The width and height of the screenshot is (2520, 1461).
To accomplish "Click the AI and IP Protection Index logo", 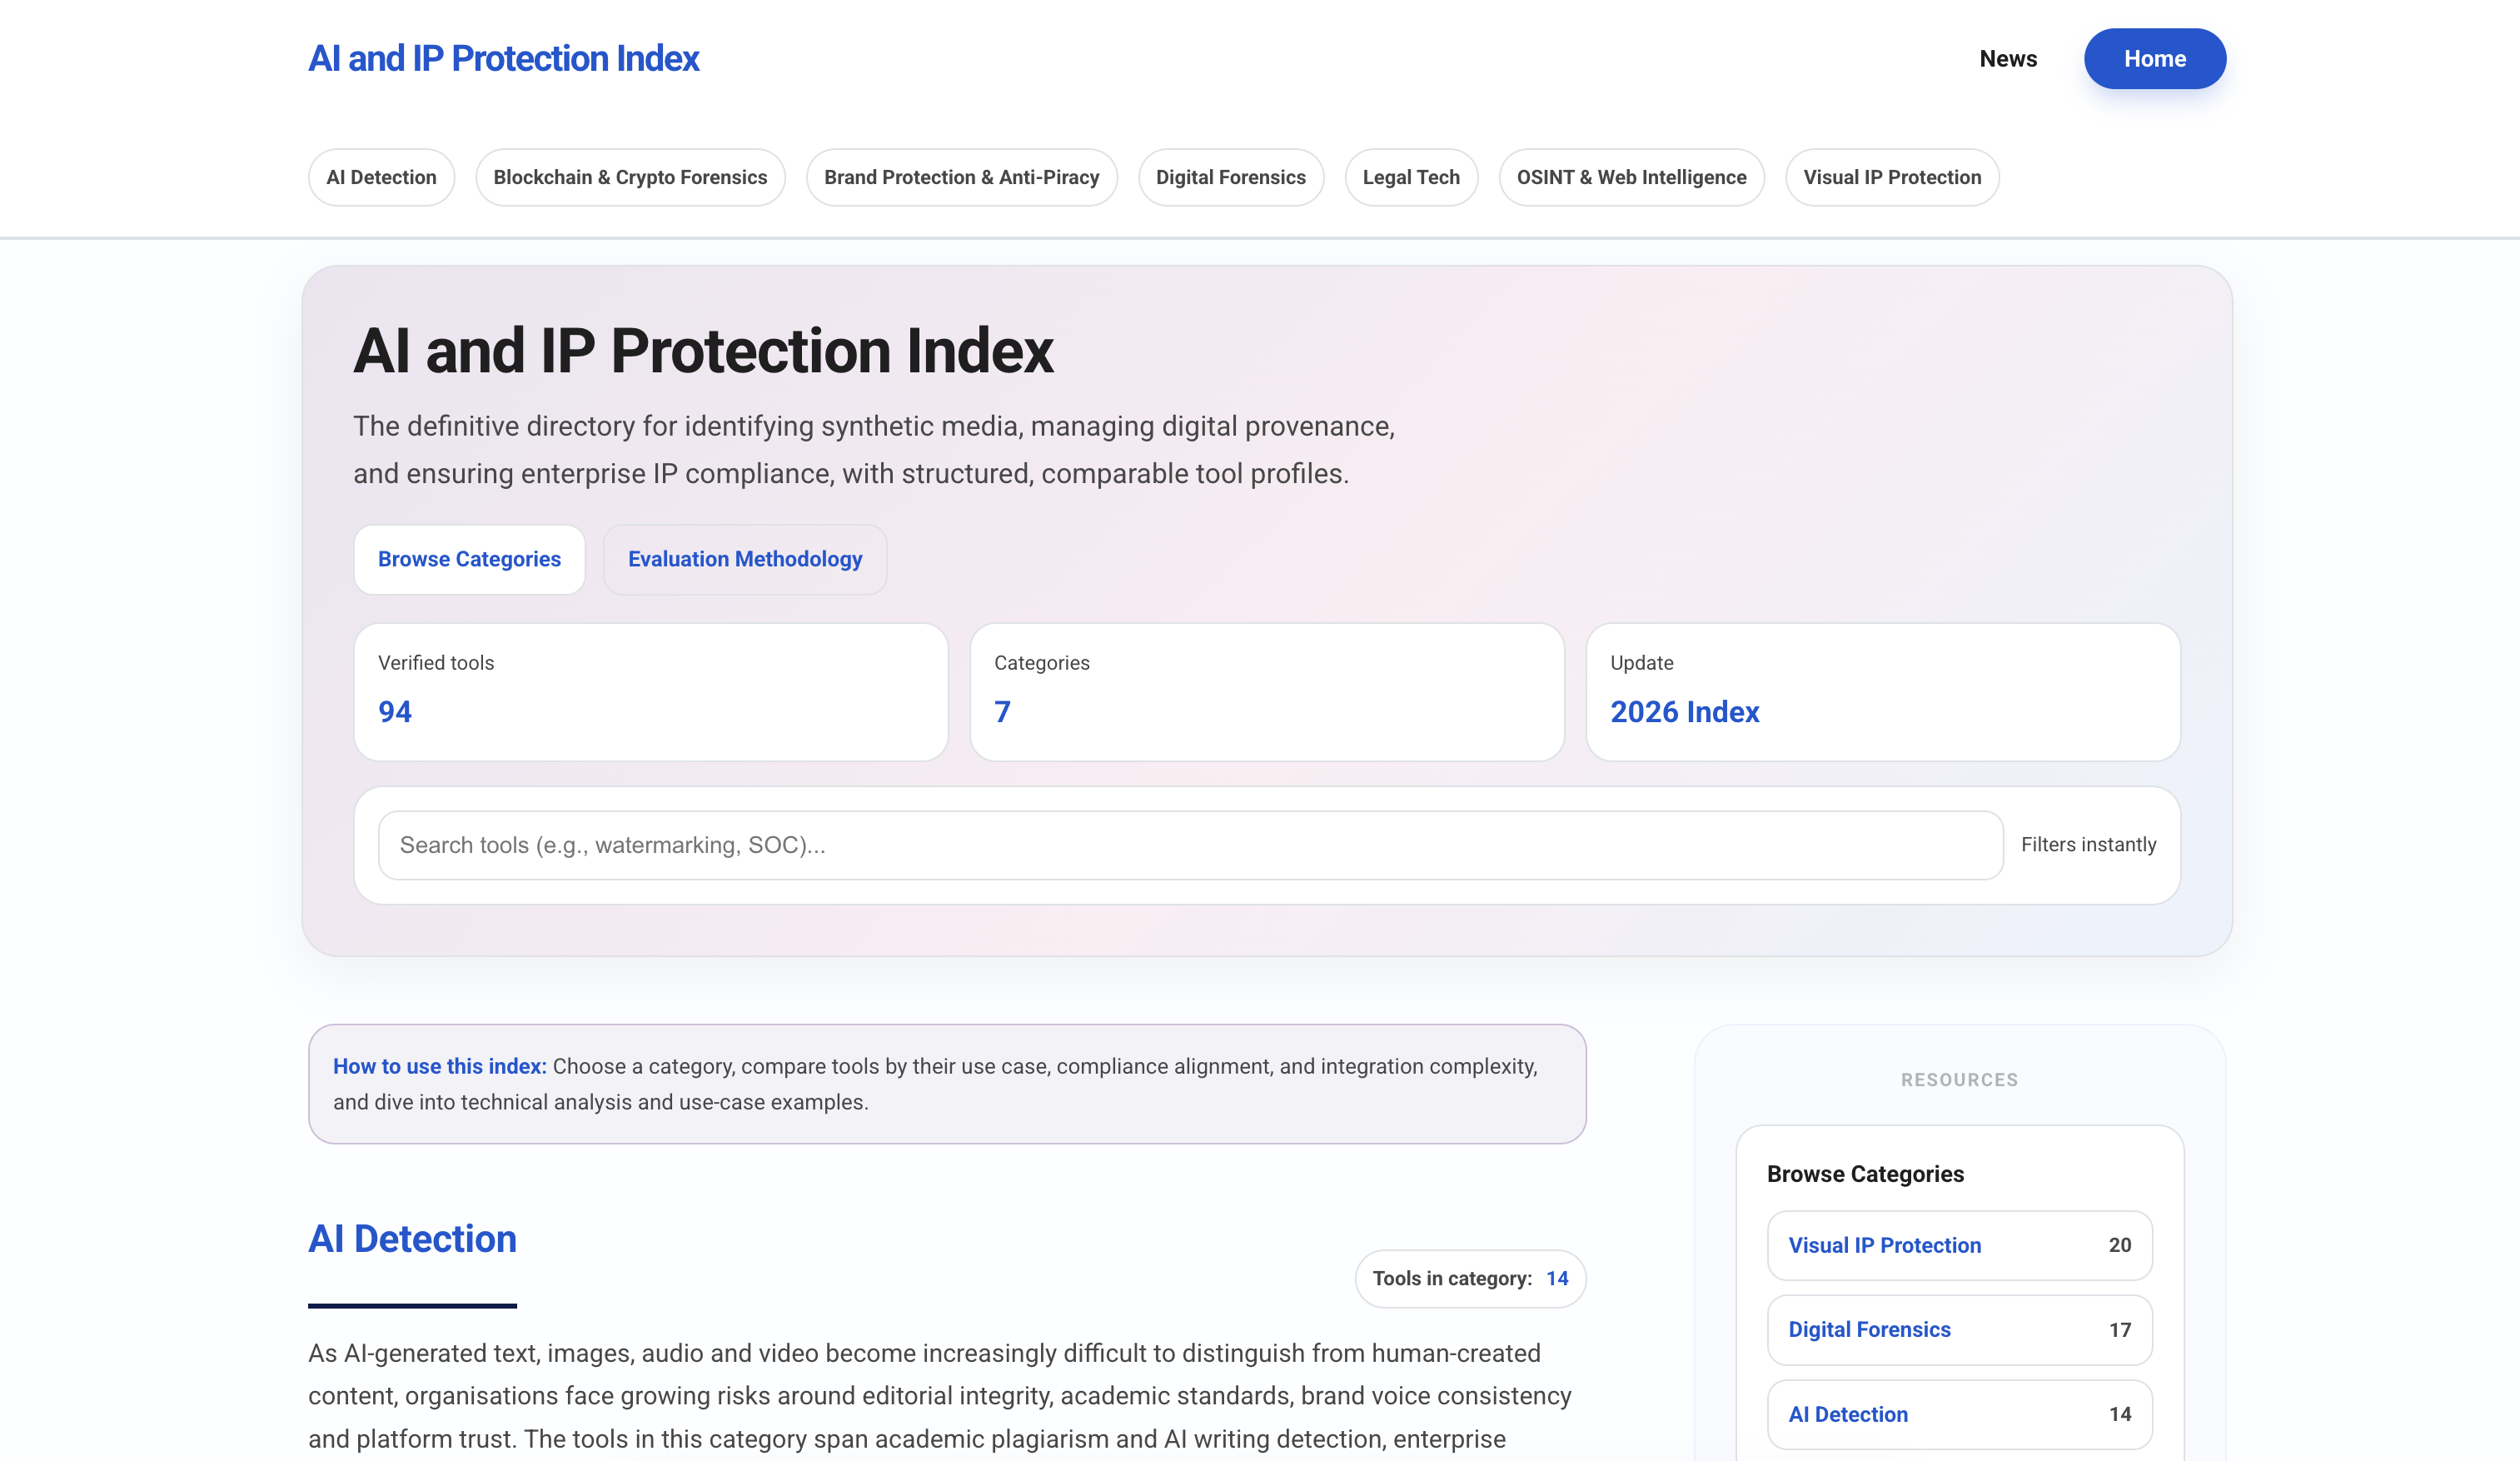I will pos(504,58).
